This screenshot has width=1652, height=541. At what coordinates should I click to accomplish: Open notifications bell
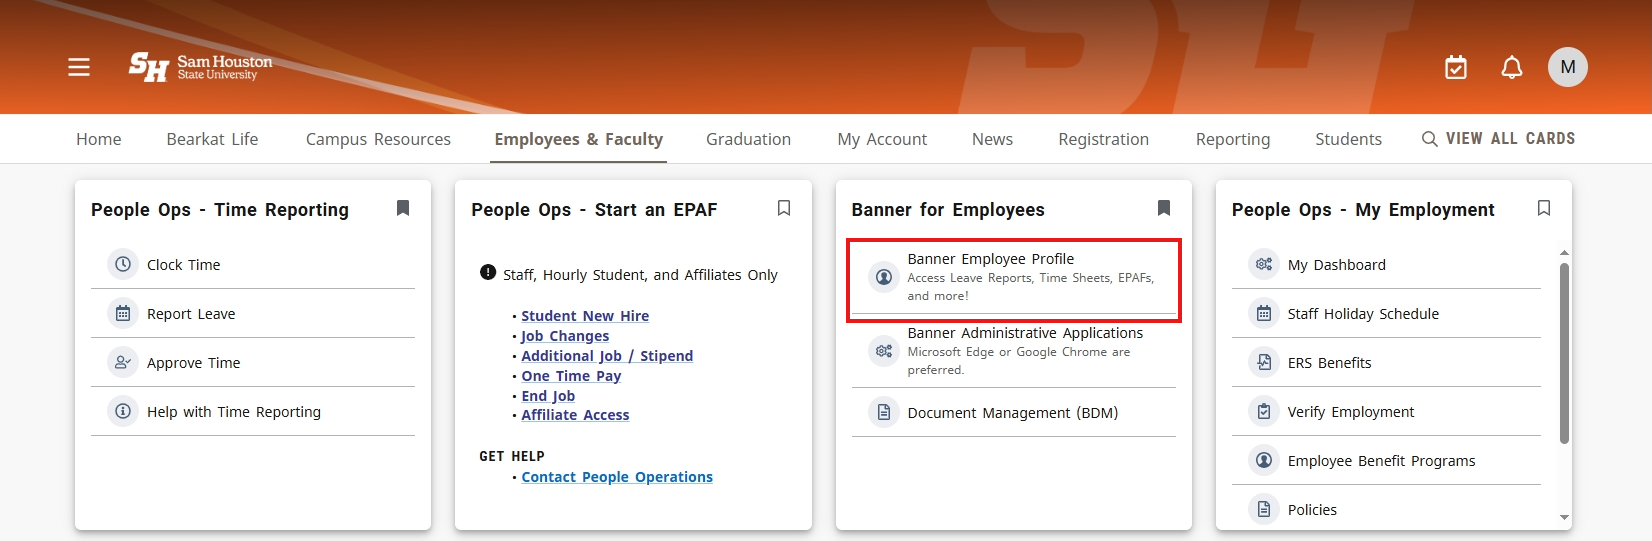tap(1512, 67)
